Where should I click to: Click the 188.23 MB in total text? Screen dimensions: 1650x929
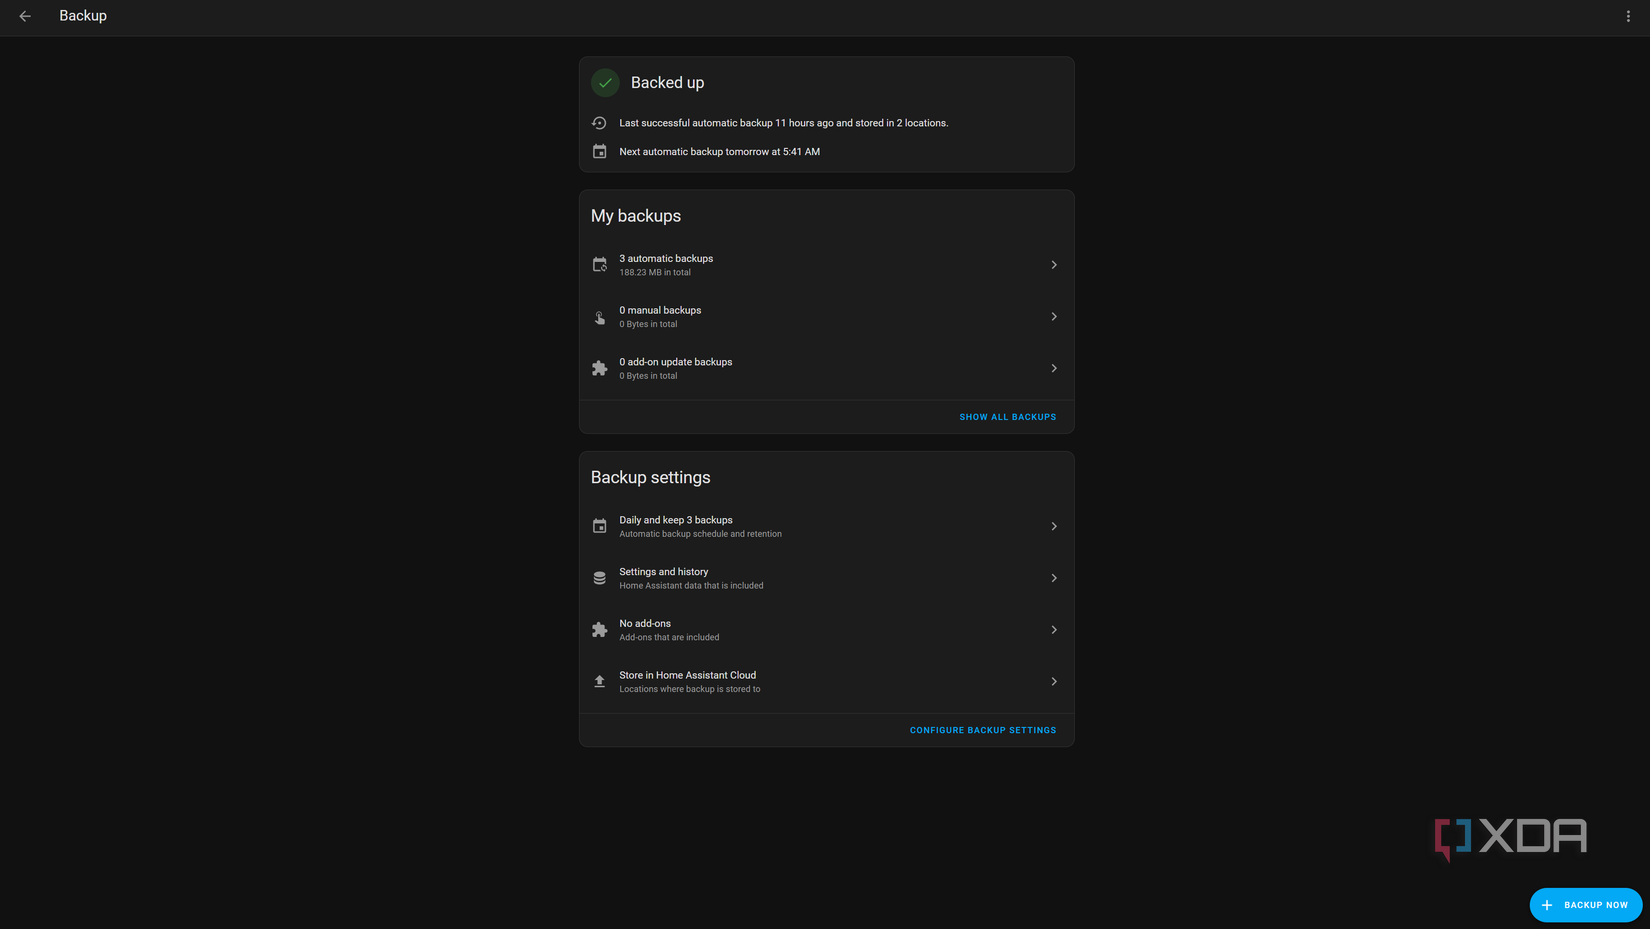coord(654,272)
